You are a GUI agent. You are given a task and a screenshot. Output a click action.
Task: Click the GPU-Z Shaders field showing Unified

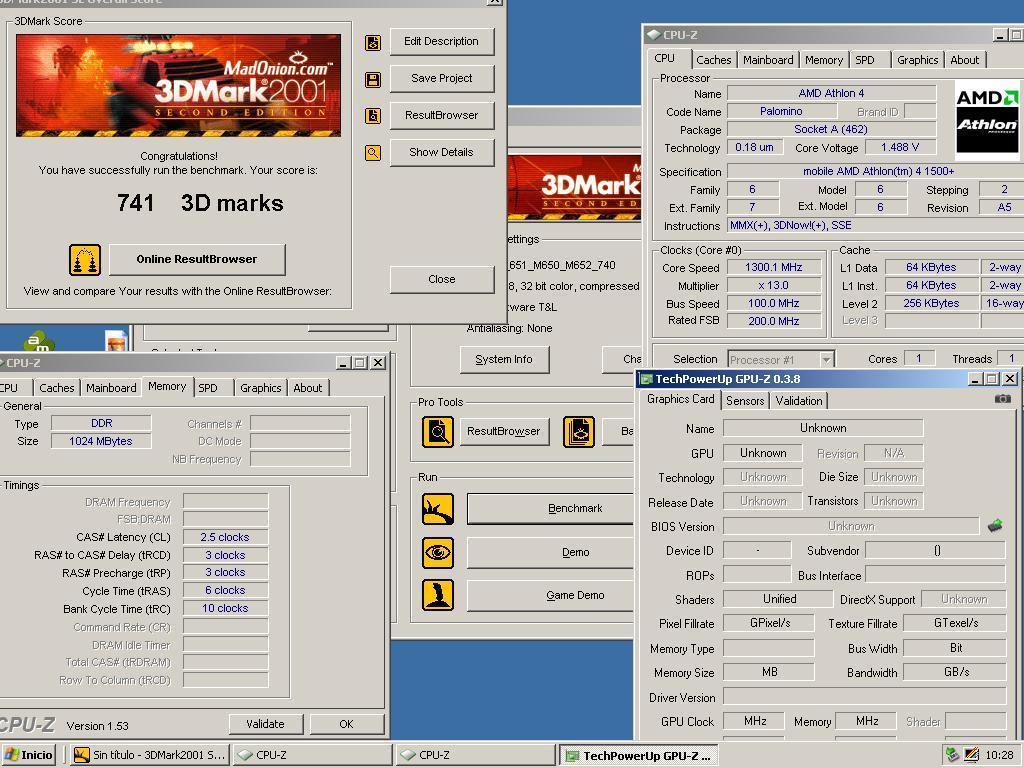(x=778, y=600)
